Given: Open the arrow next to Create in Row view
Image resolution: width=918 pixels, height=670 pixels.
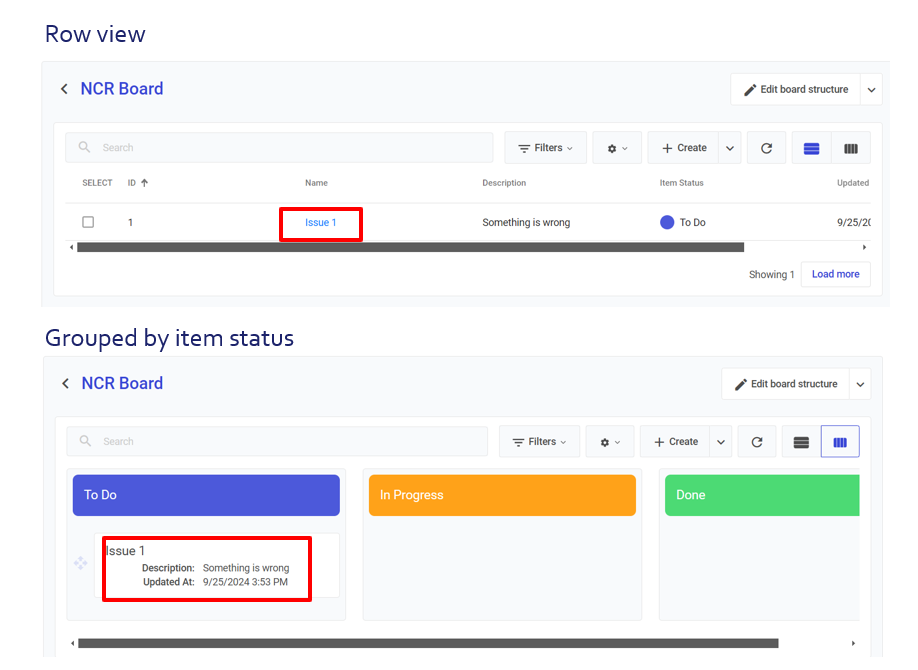Looking at the screenshot, I should (730, 148).
